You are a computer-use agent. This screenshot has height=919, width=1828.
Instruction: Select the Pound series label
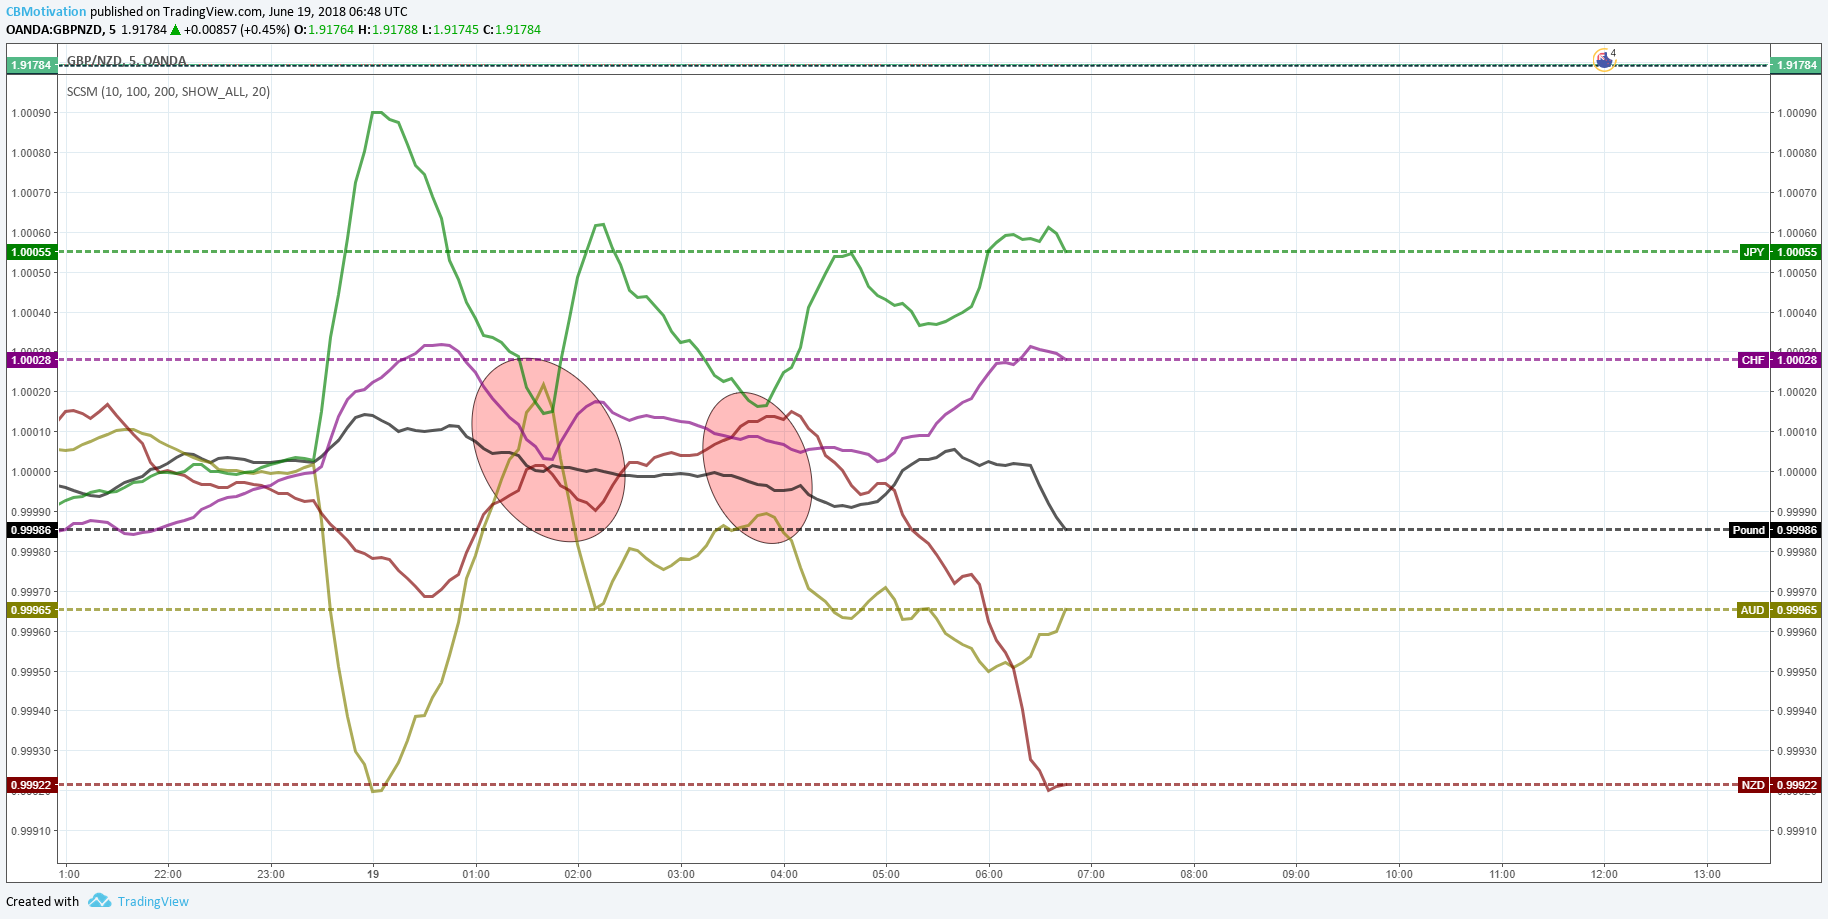[1748, 530]
